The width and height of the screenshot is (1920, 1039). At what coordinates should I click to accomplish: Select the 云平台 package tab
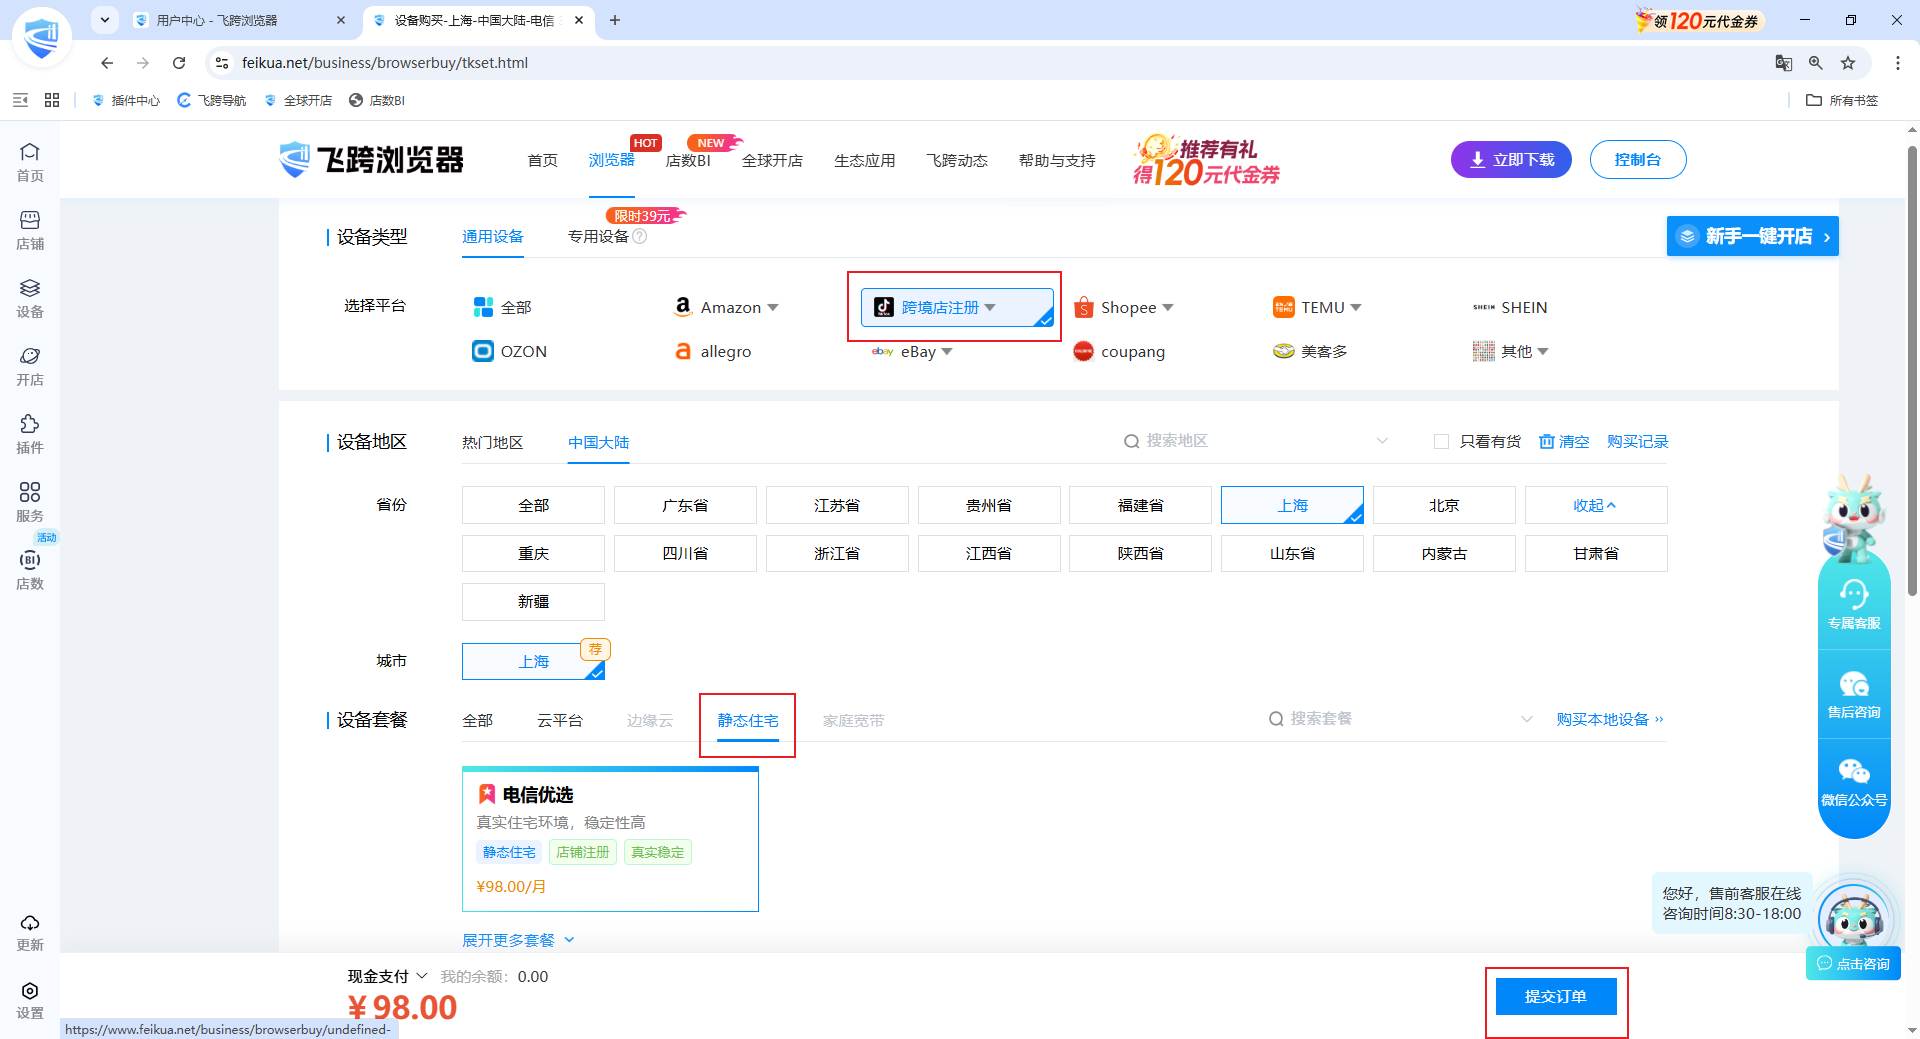(x=560, y=720)
